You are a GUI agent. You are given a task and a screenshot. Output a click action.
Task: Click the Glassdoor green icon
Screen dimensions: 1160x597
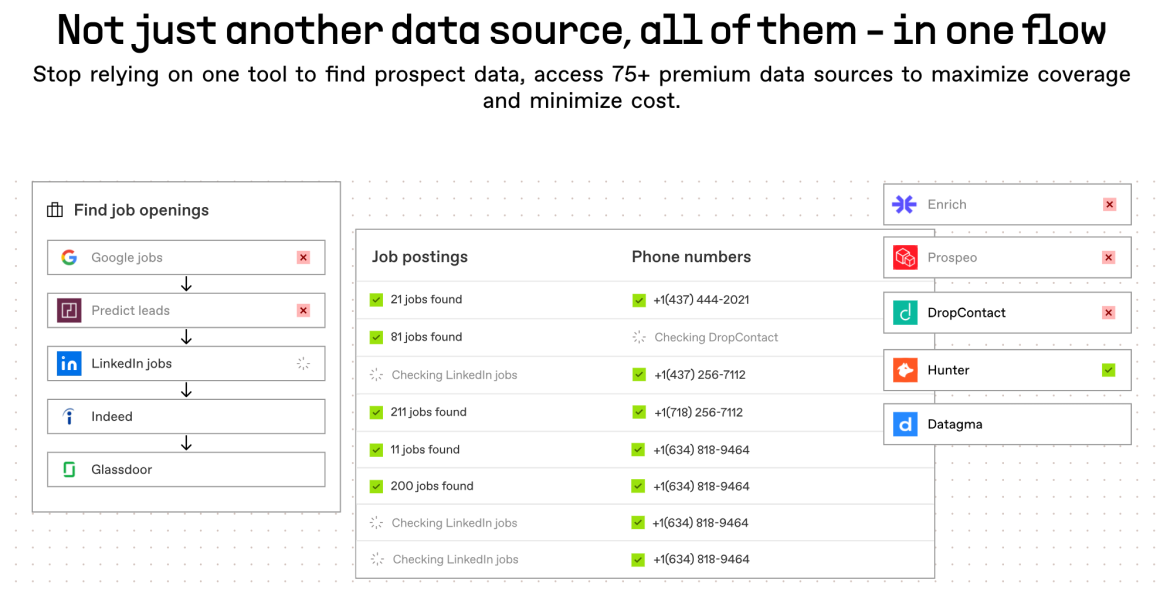[69, 470]
